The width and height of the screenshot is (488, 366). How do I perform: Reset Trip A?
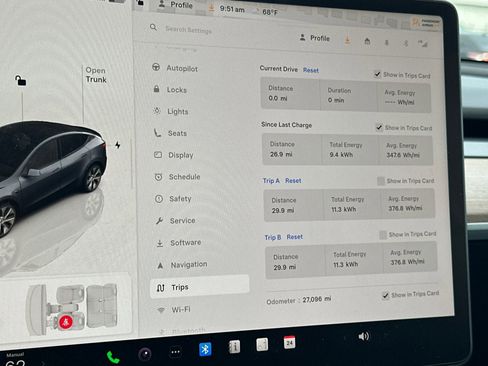point(293,181)
